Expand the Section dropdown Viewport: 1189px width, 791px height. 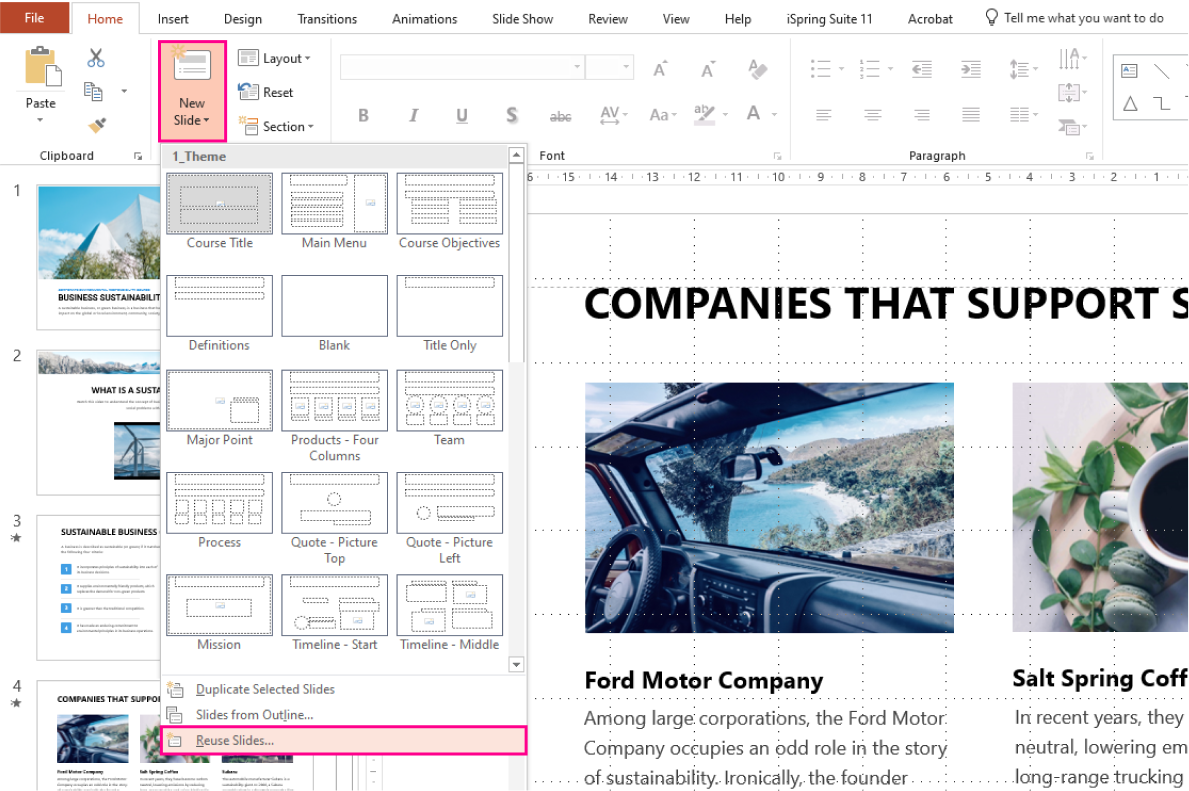276,126
